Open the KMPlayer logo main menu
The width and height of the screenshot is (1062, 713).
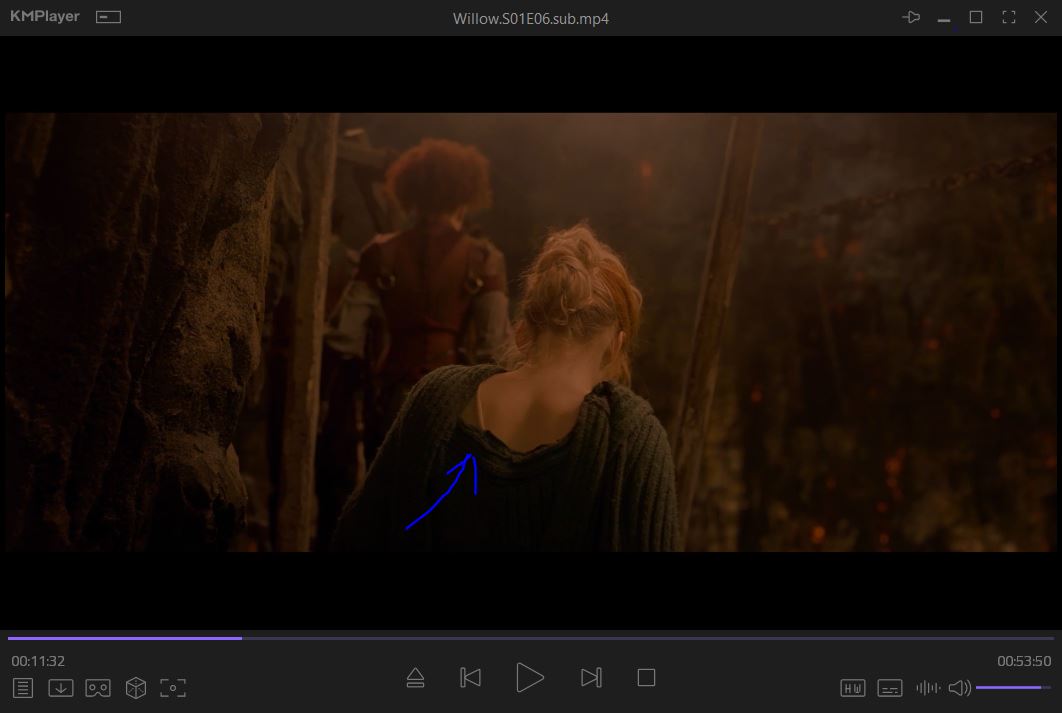point(44,17)
